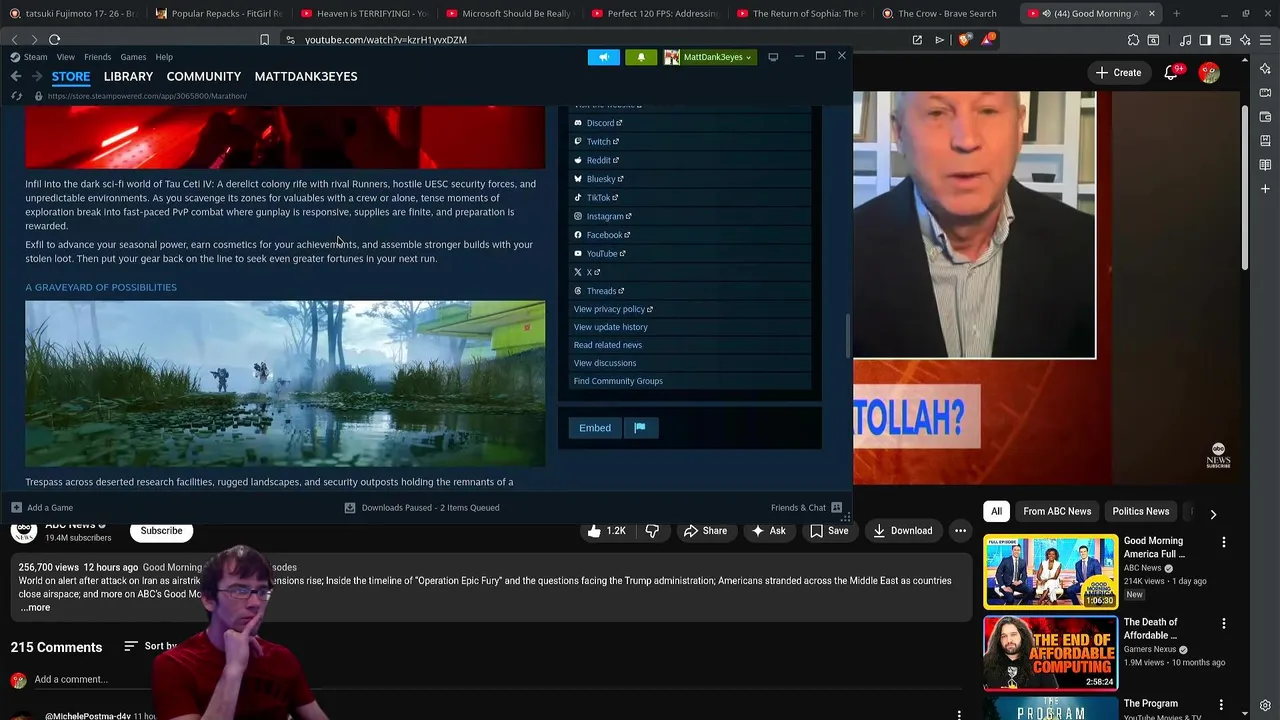Go back in Steam store navigation
This screenshot has width=1280, height=720.
tap(16, 76)
